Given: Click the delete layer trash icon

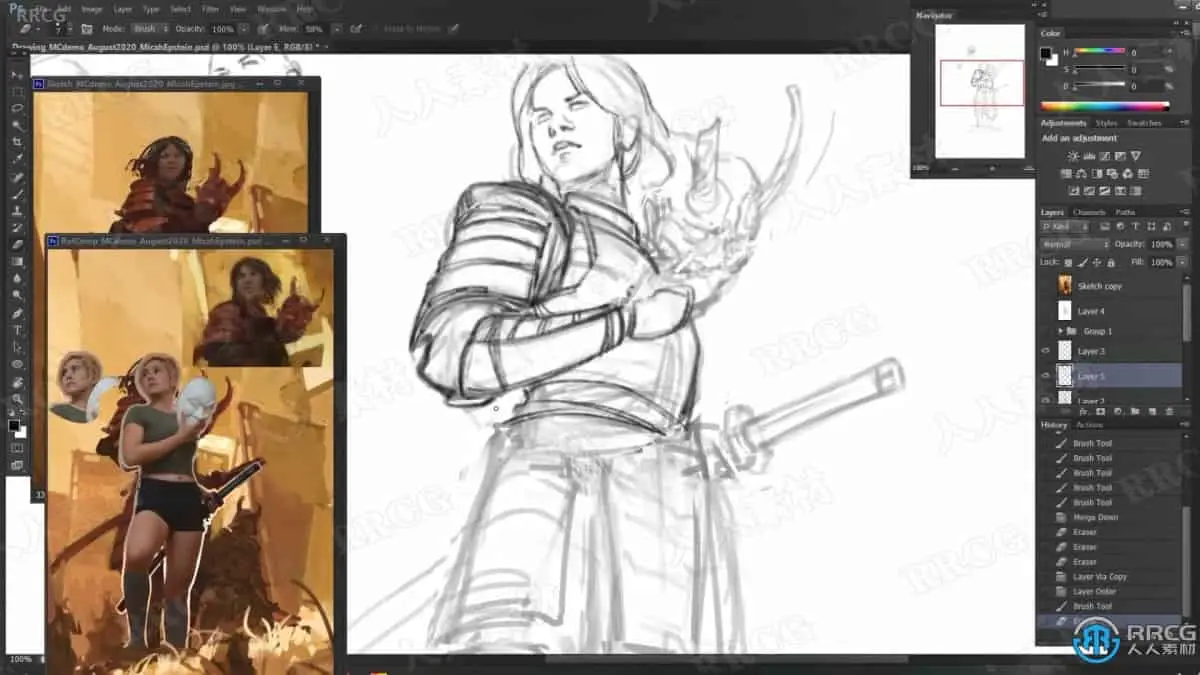Looking at the screenshot, I should (x=1168, y=411).
